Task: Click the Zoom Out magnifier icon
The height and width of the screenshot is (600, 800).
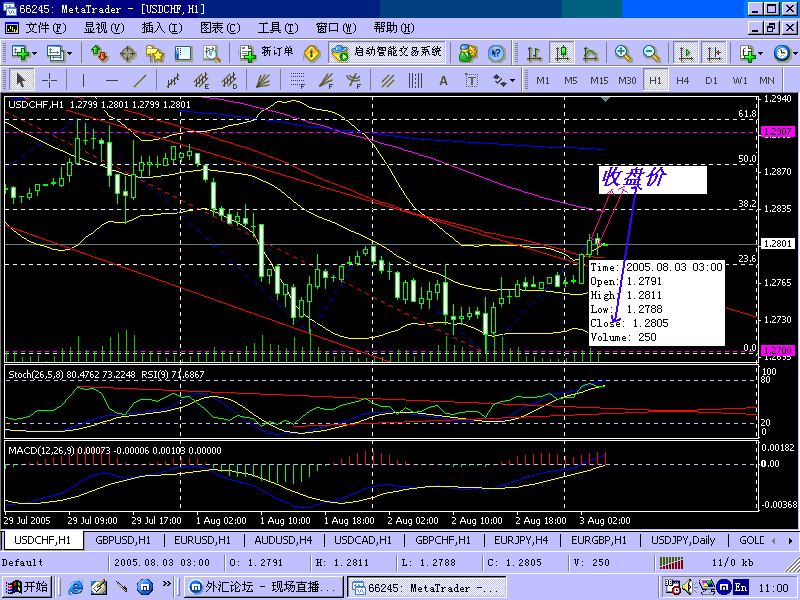Action: tap(651, 53)
